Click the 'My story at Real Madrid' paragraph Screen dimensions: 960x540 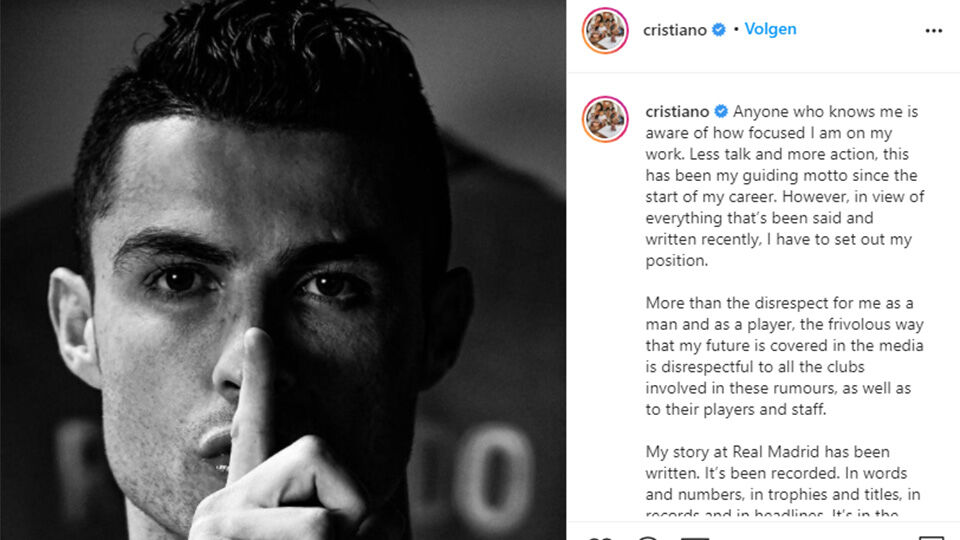point(783,483)
